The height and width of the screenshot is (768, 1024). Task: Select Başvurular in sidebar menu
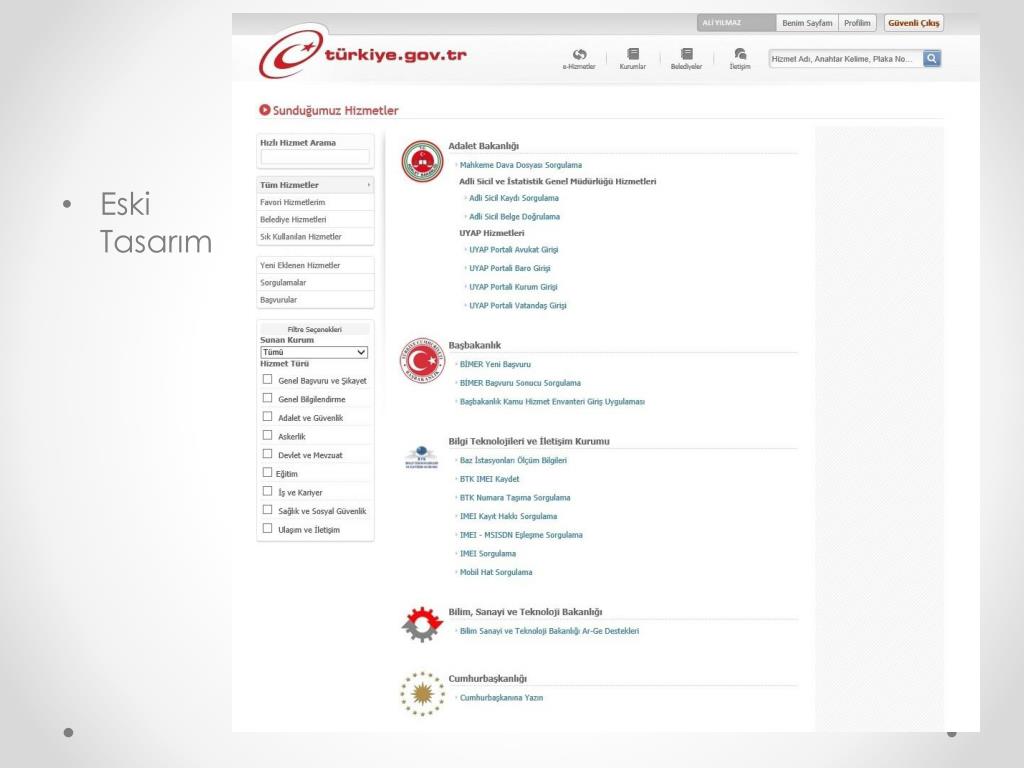click(x=315, y=300)
